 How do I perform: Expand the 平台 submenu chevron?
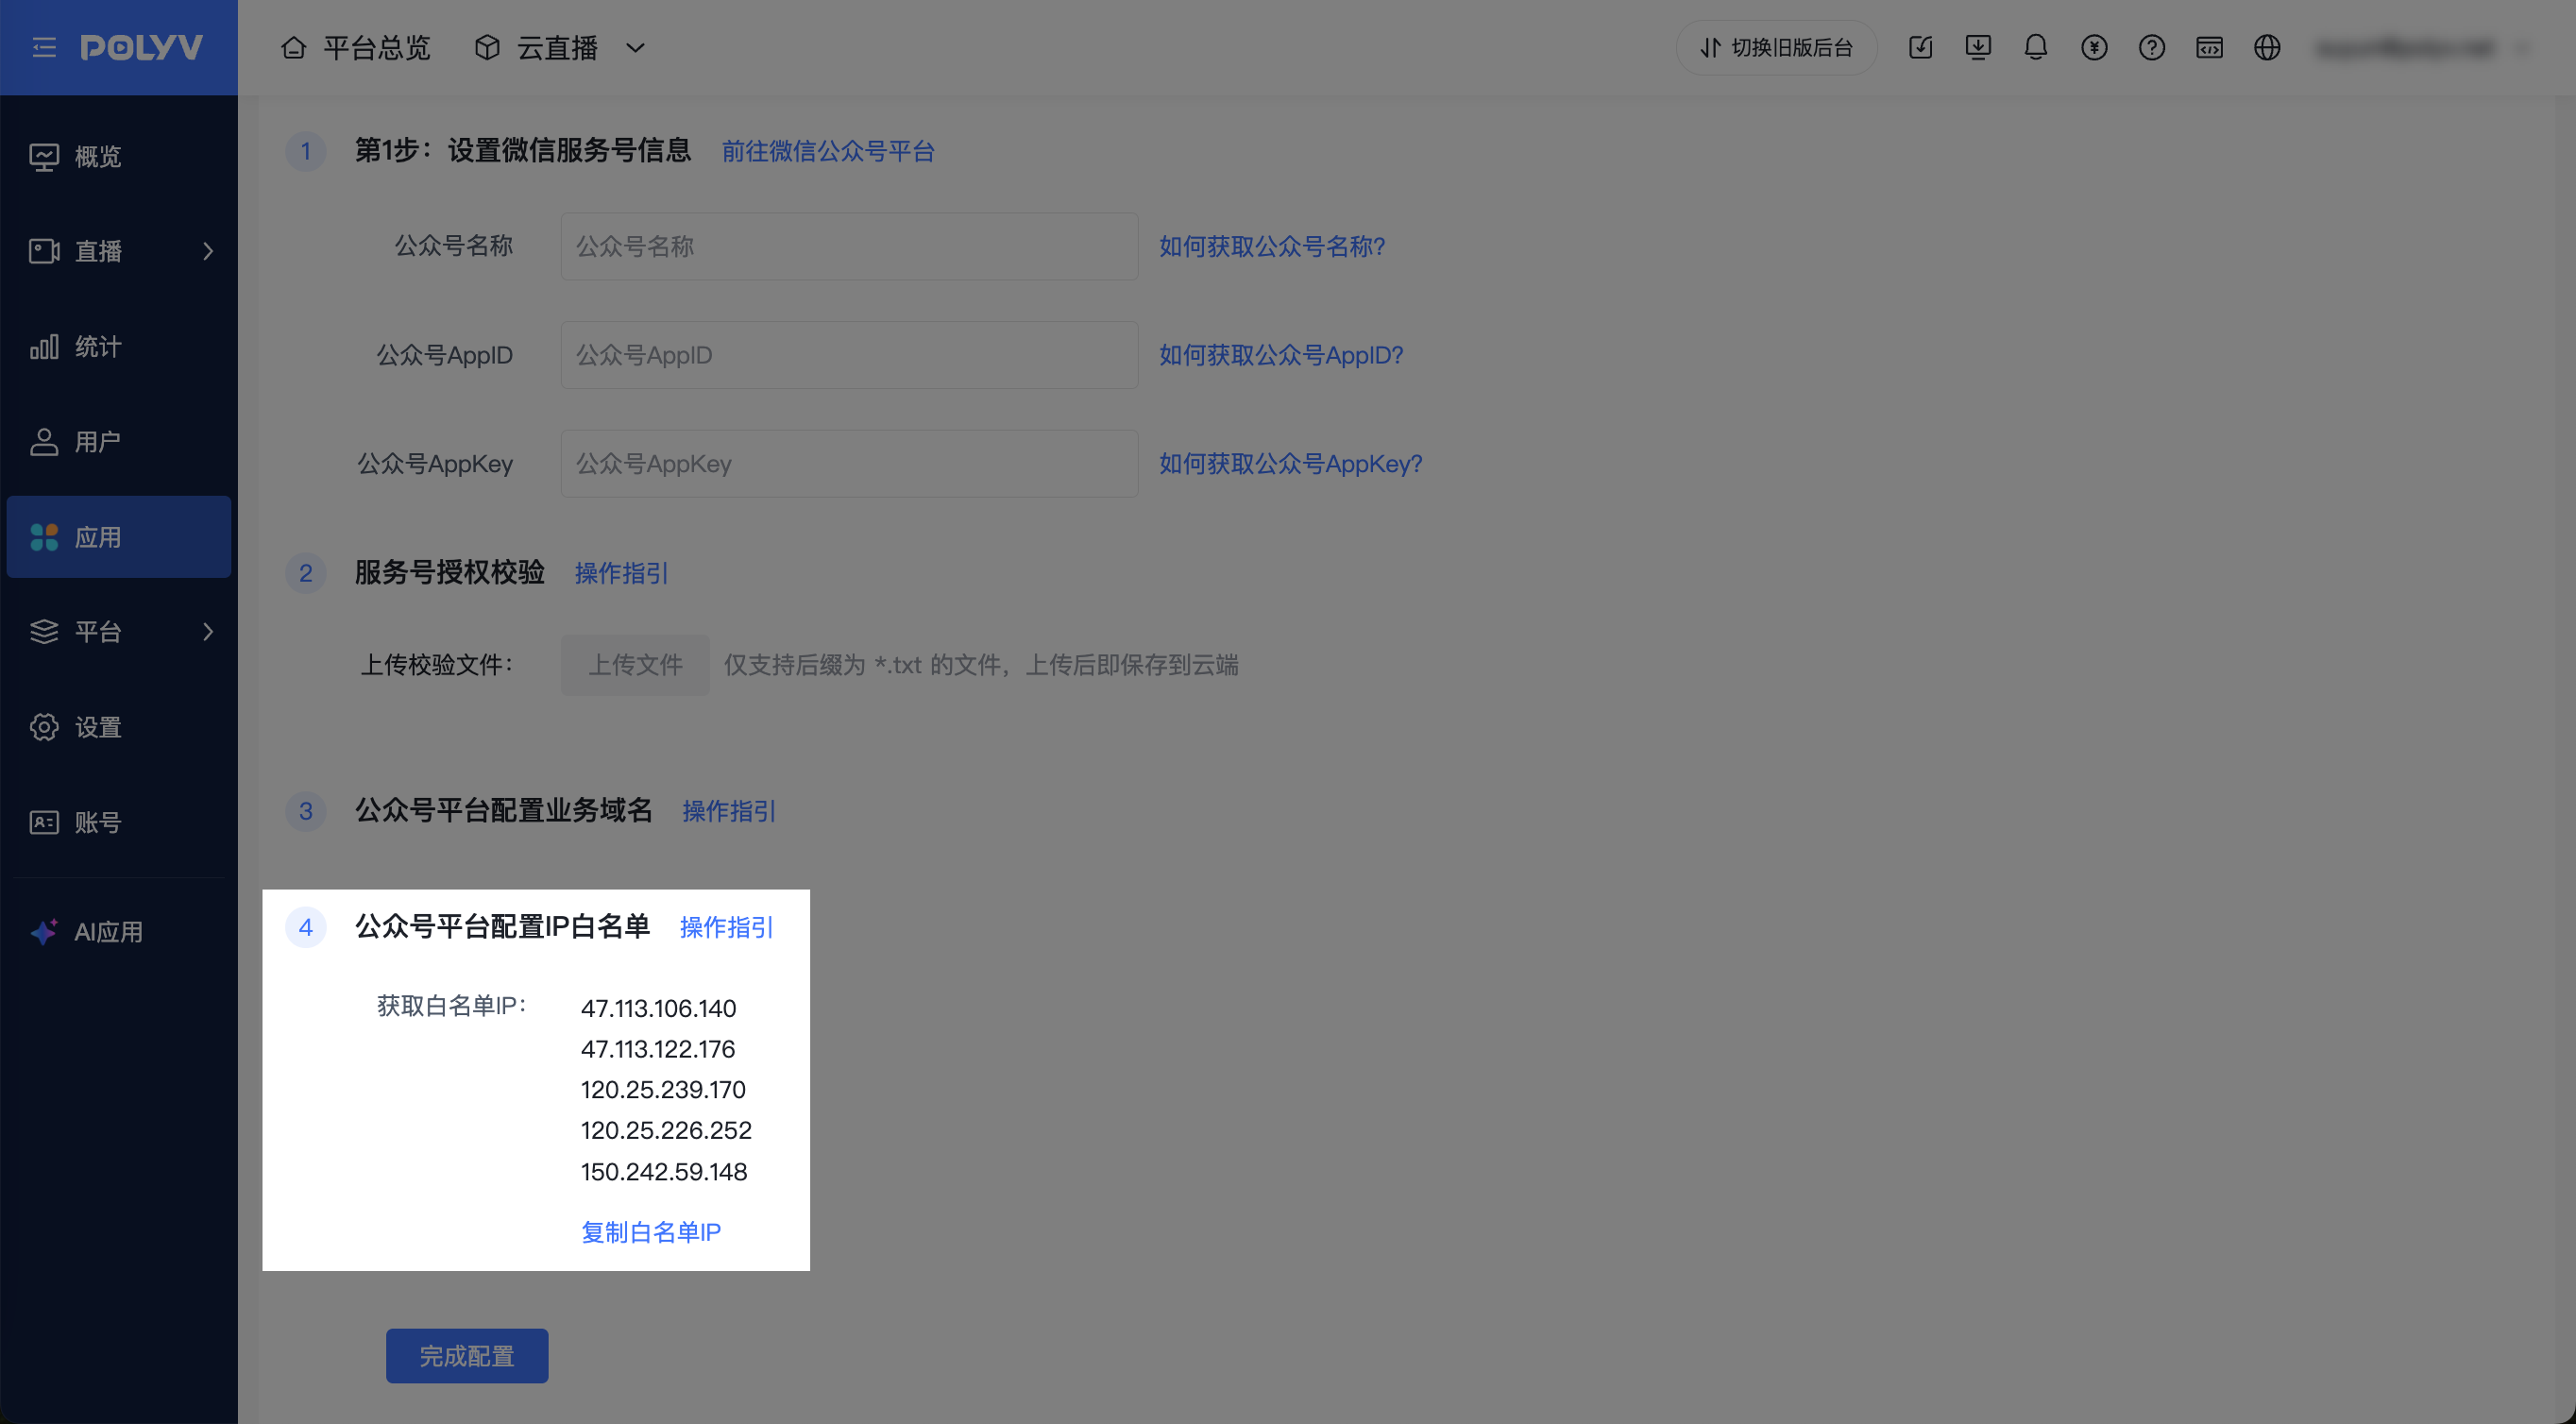tap(208, 632)
